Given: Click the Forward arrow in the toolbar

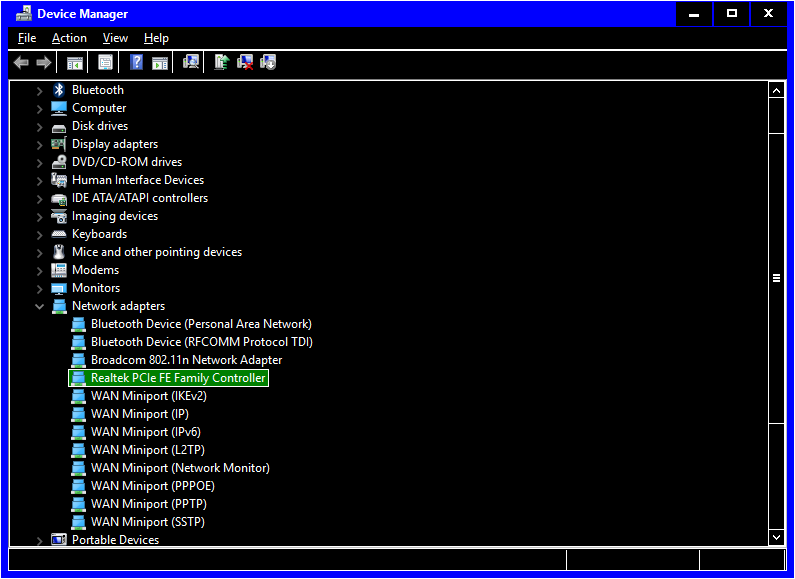Looking at the screenshot, I should pos(44,63).
